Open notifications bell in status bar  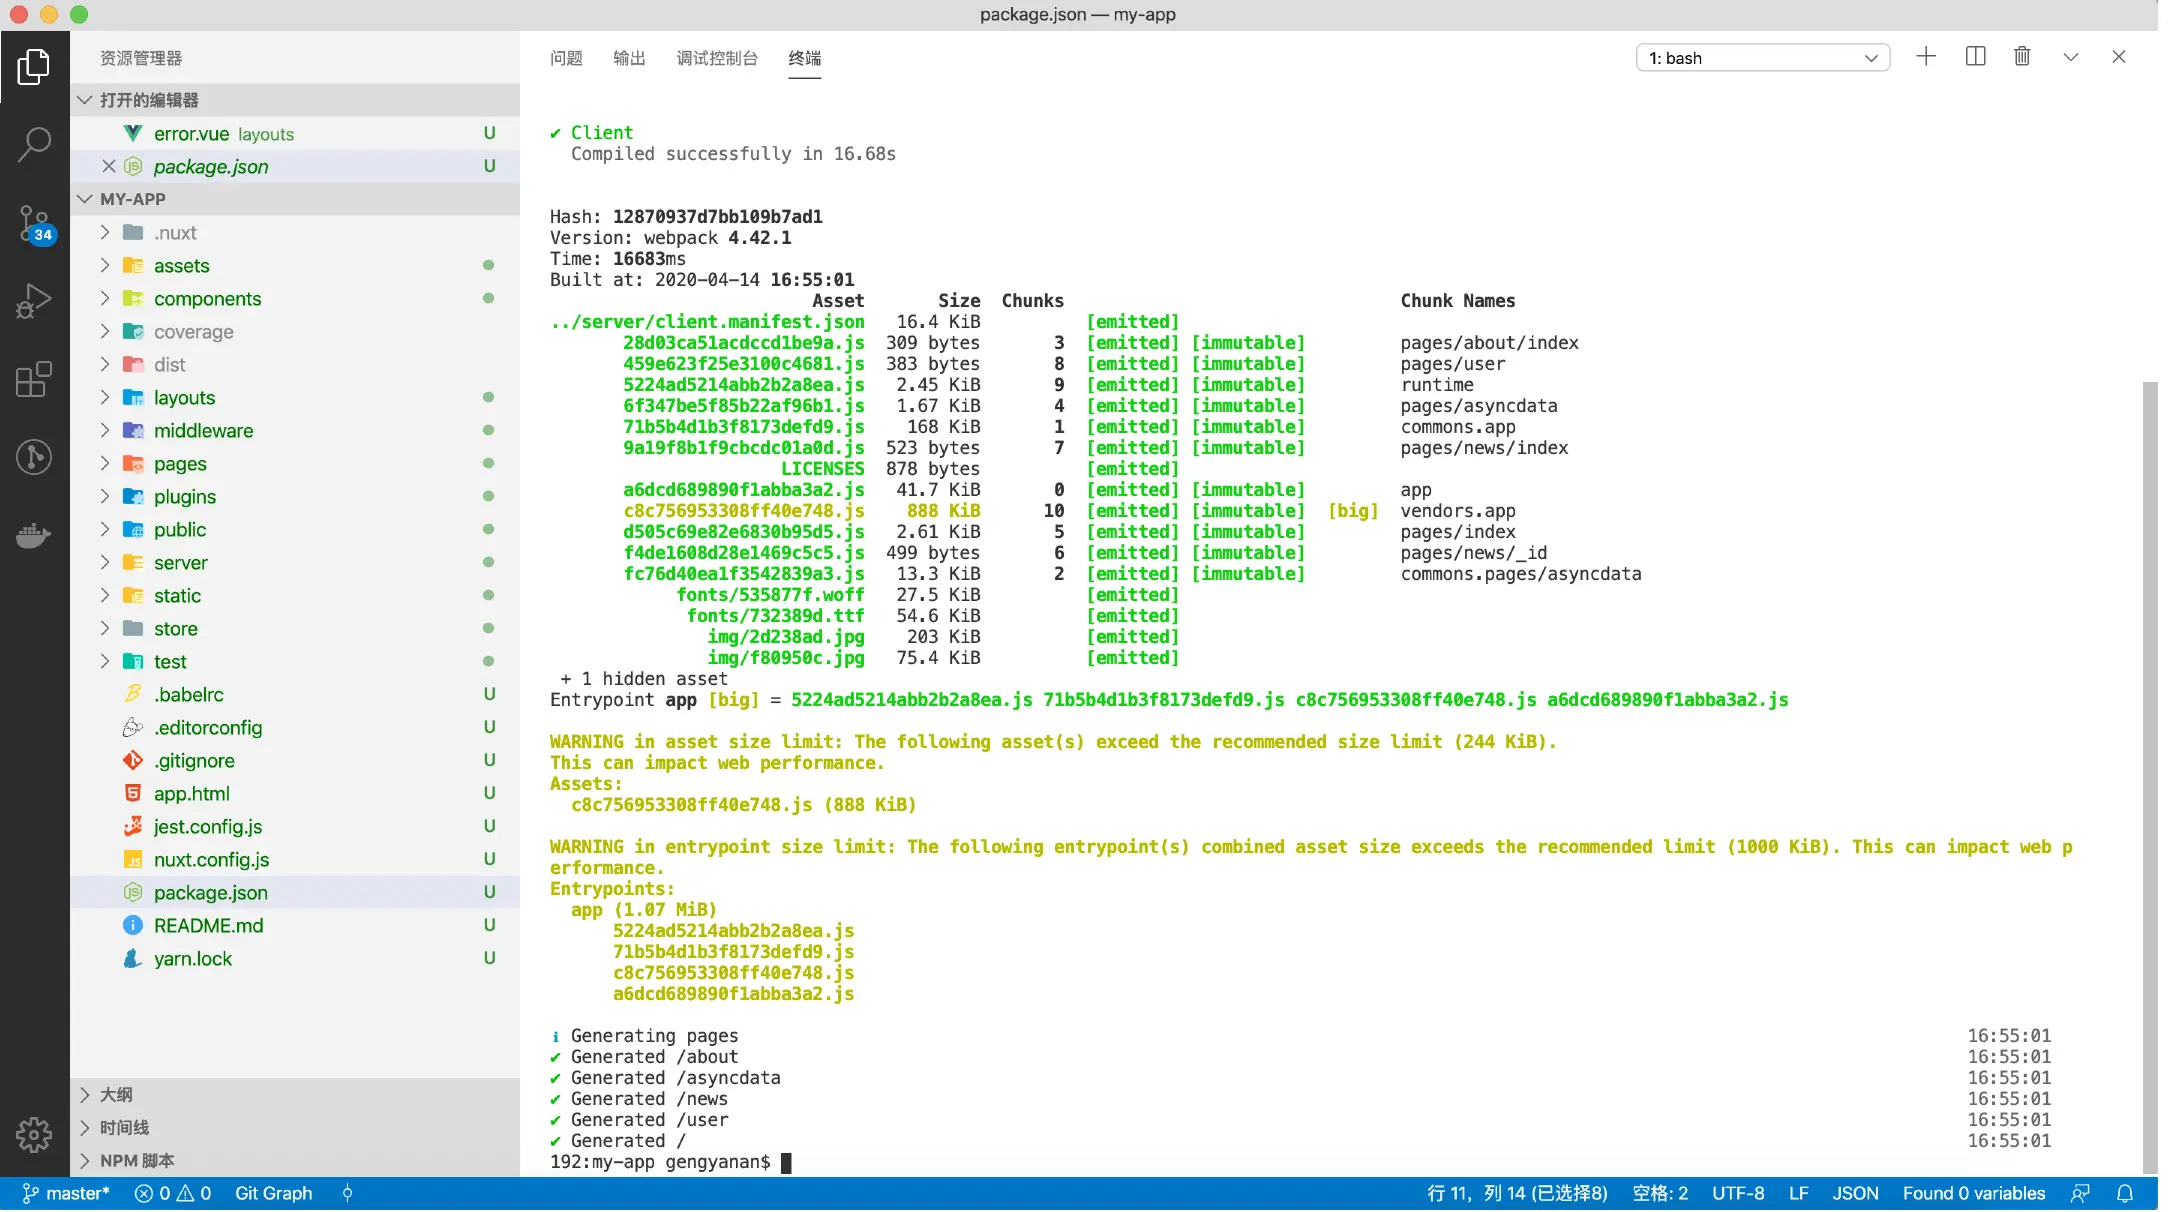tap(2125, 1194)
